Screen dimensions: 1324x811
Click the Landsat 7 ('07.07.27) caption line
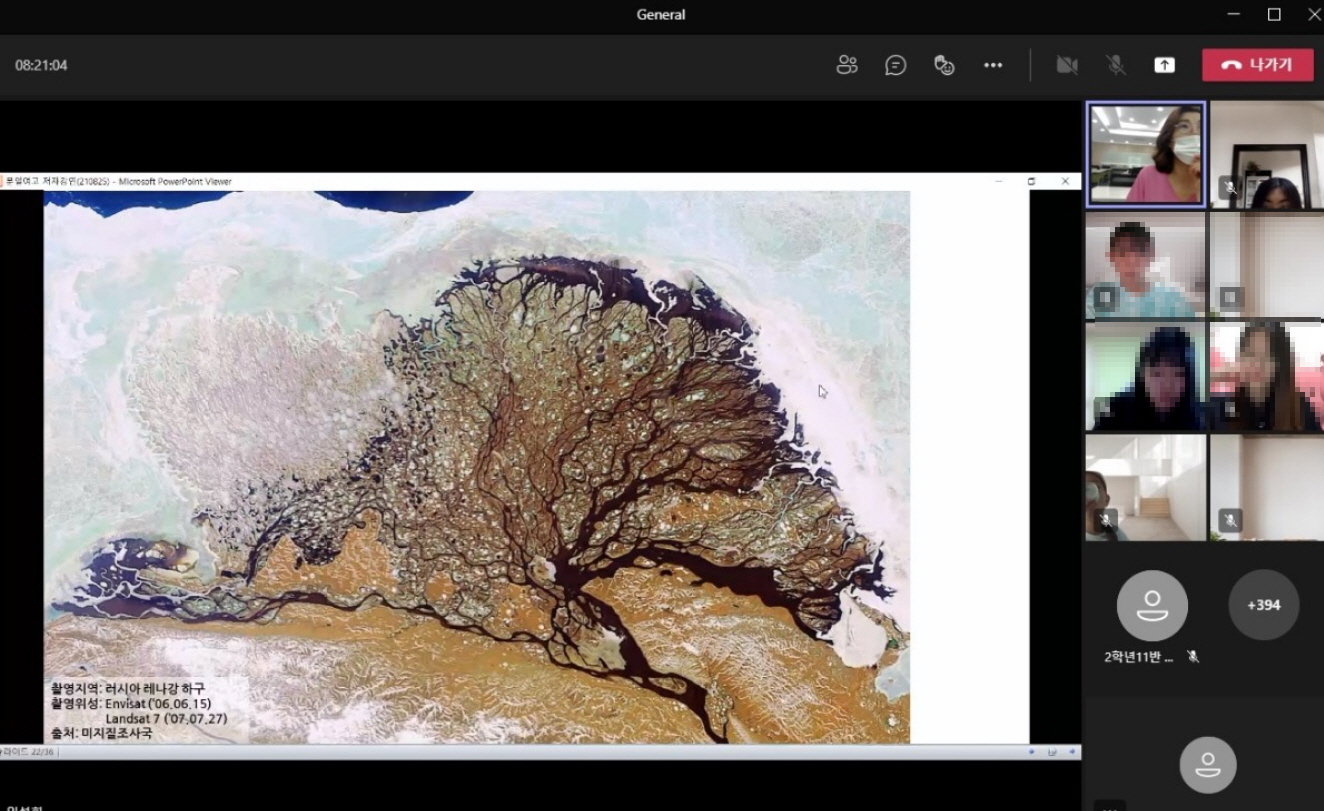point(166,718)
